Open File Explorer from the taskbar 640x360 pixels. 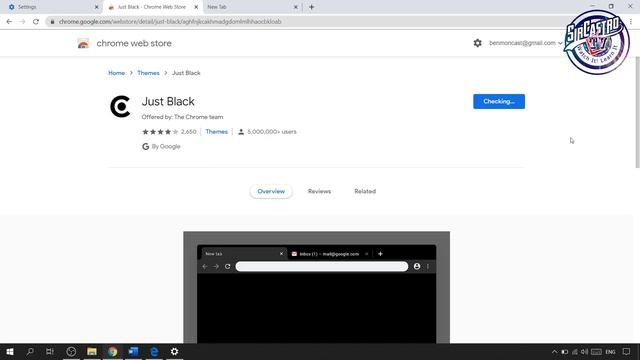tap(92, 351)
